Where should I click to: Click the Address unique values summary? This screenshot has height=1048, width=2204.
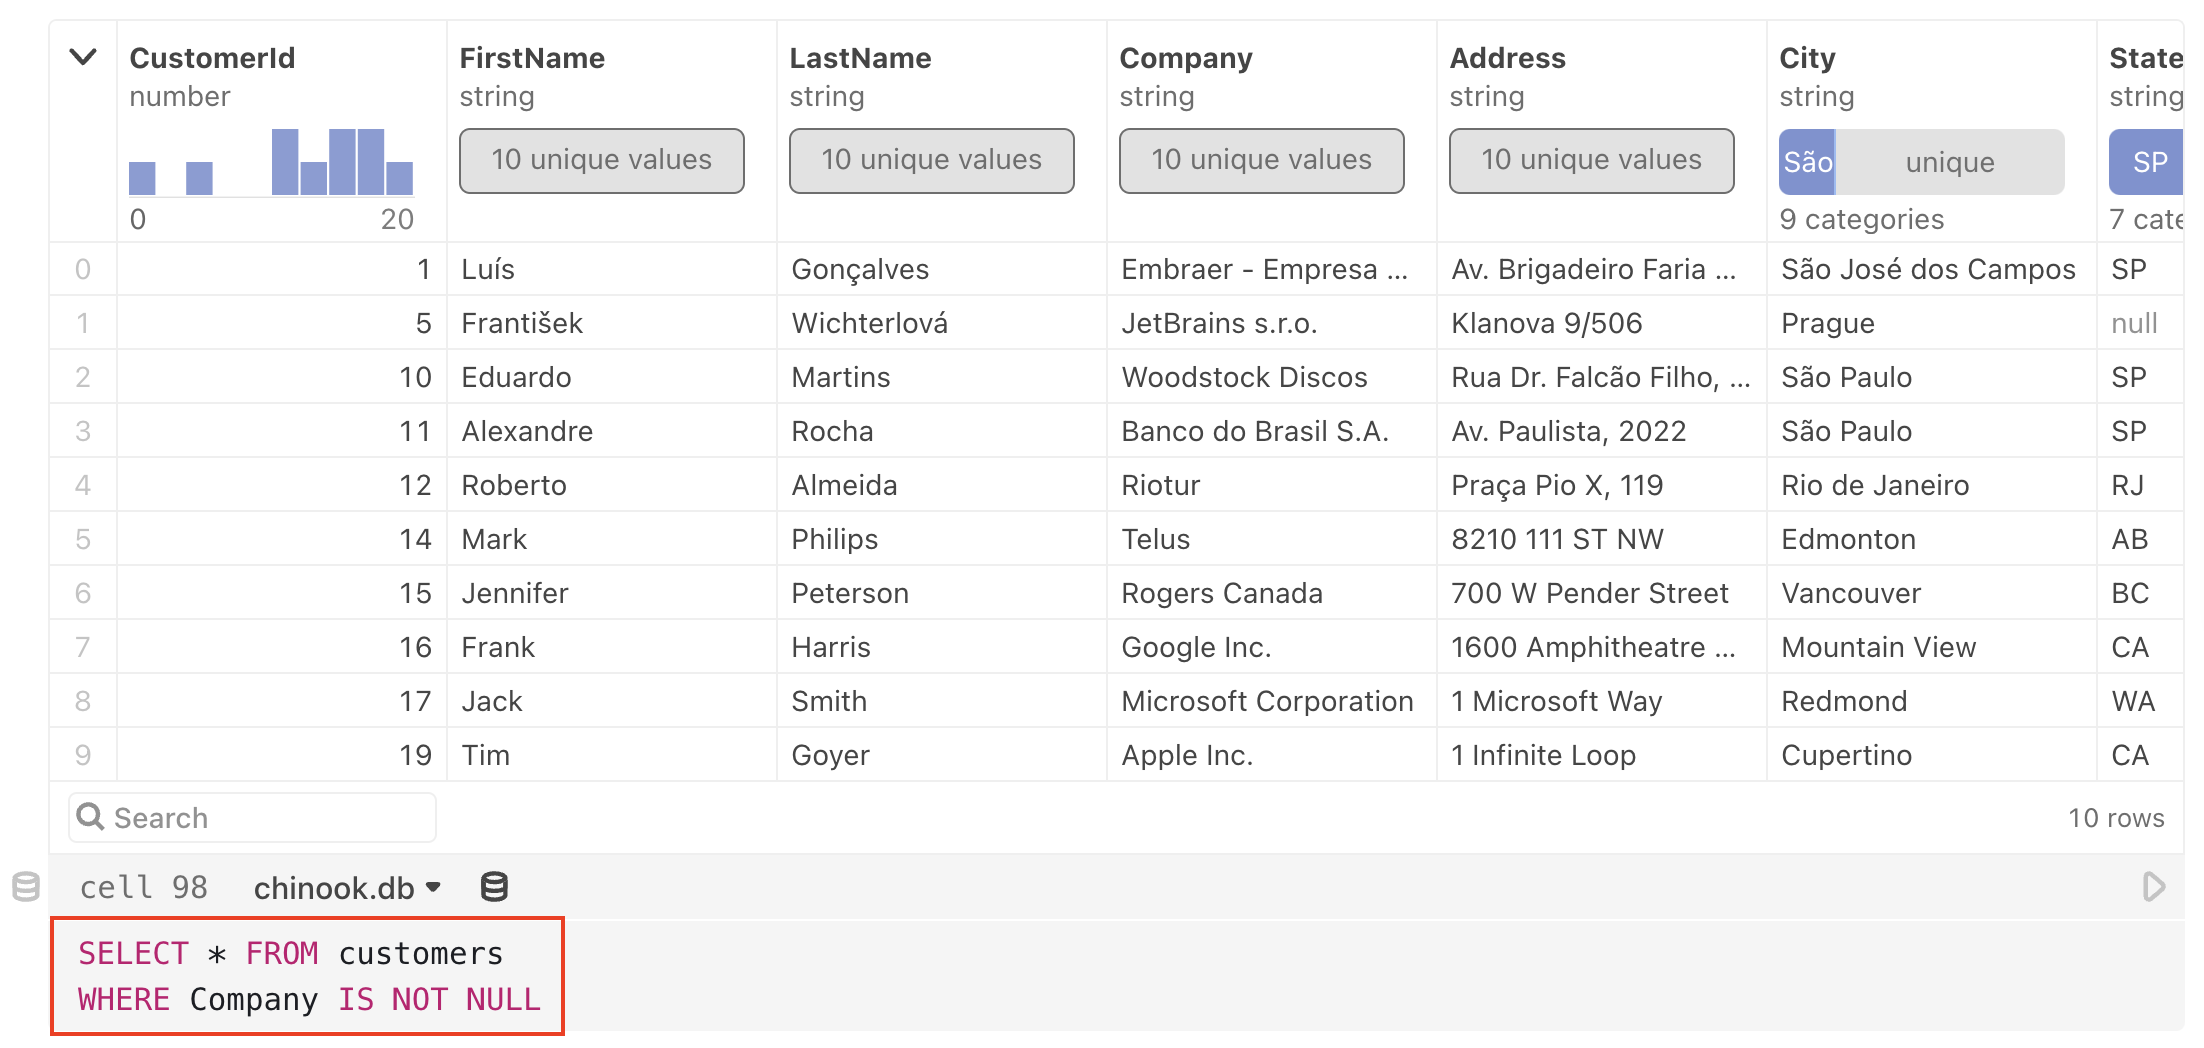click(x=1592, y=160)
